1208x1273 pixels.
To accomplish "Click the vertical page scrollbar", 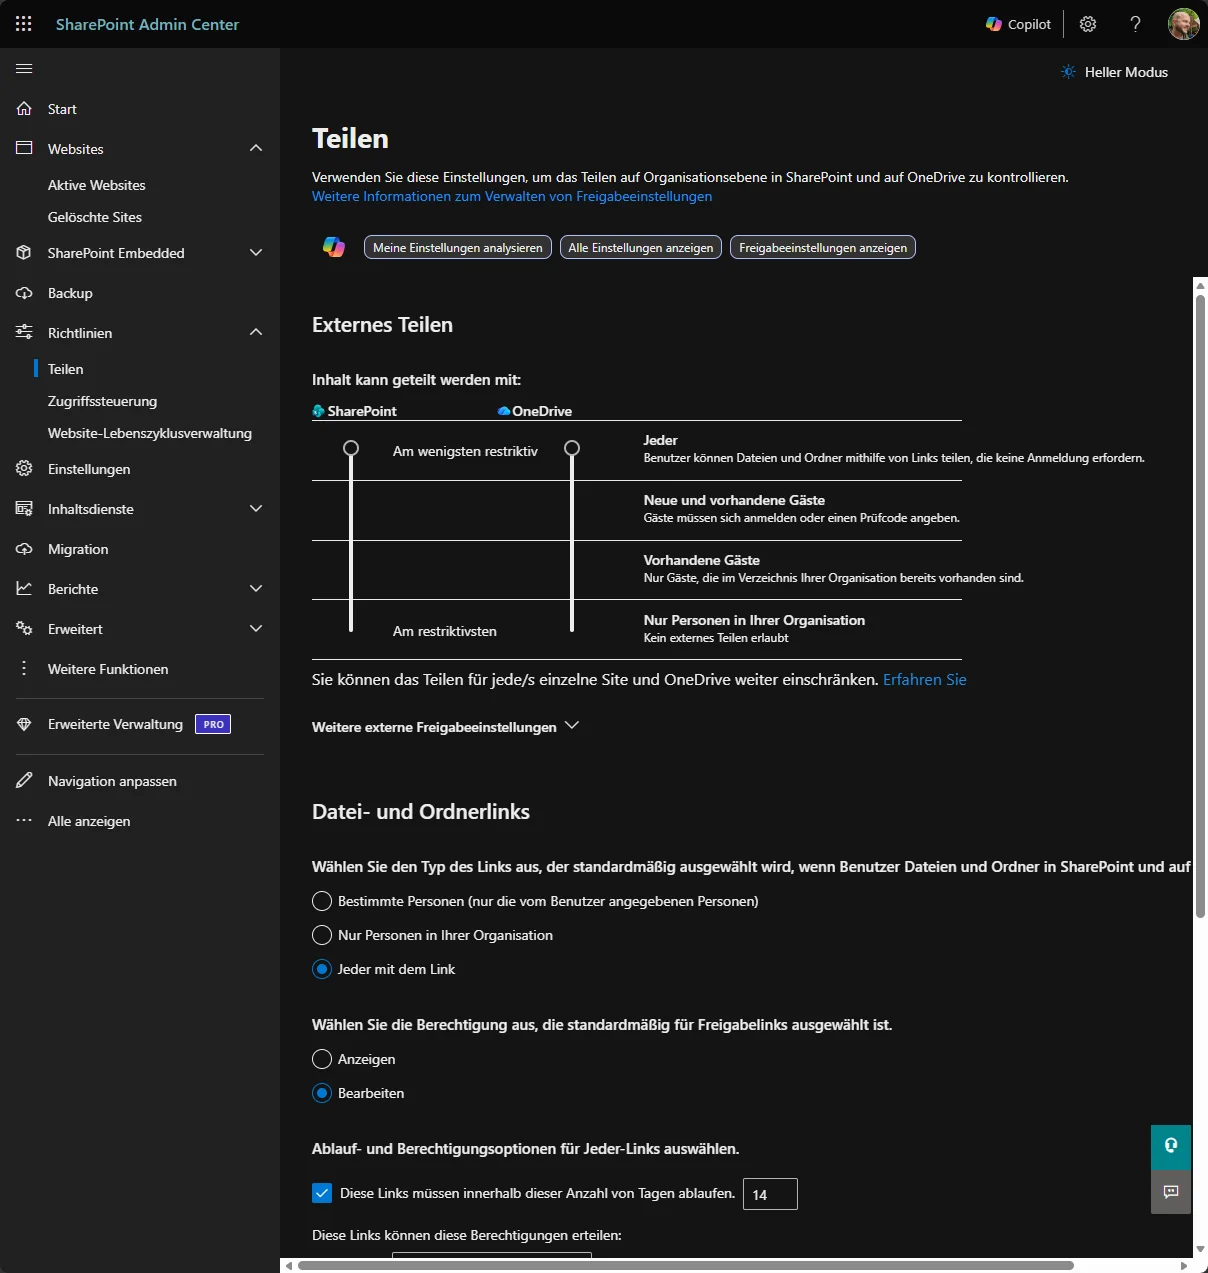I will 1201,606.
